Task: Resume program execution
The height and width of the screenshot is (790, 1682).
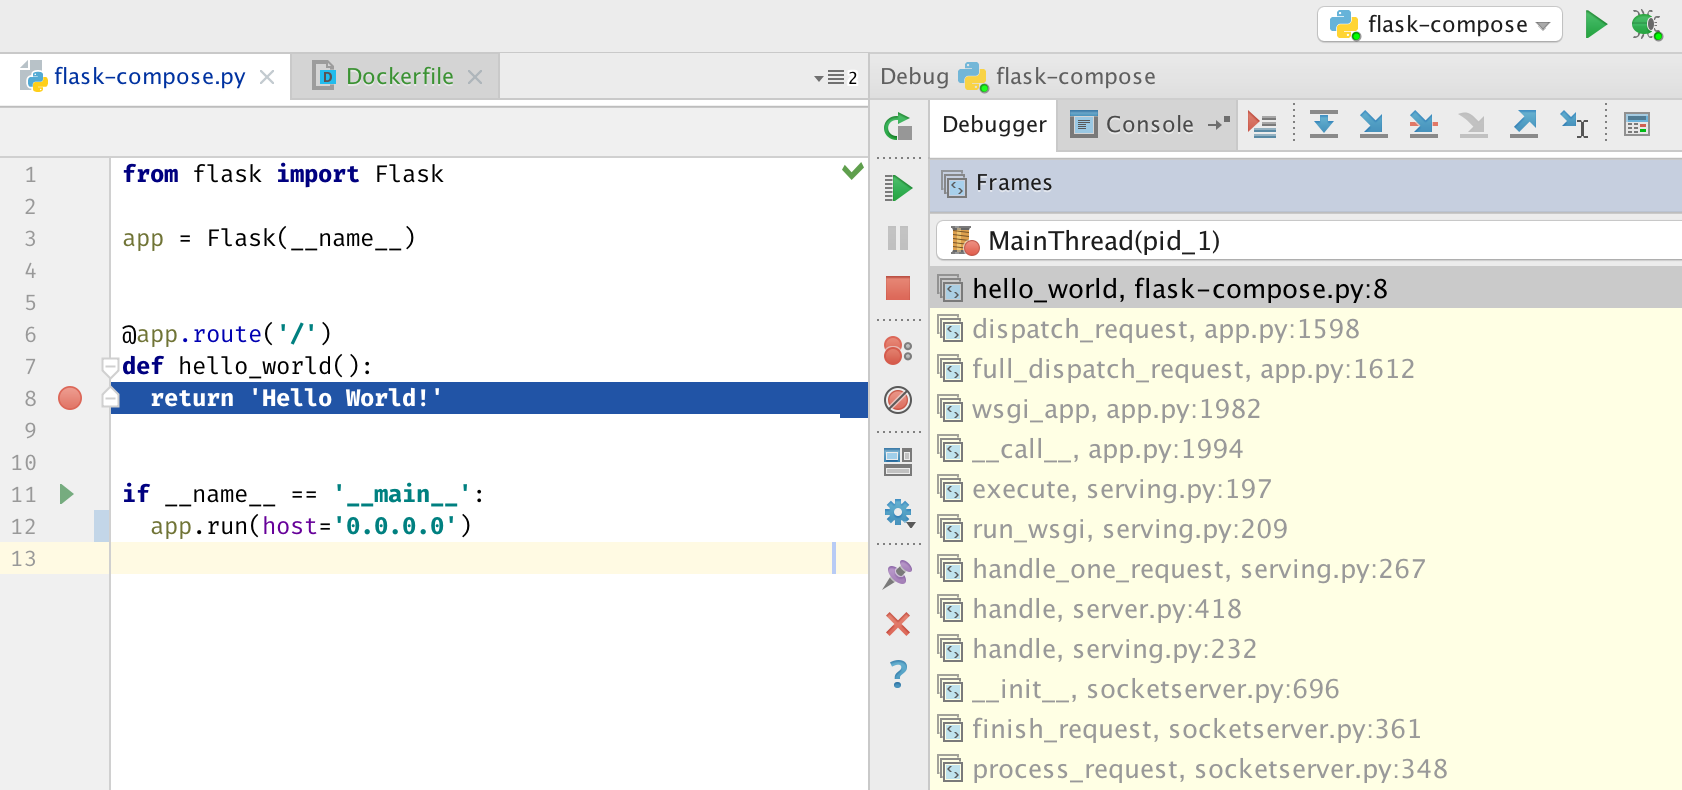Action: [898, 188]
